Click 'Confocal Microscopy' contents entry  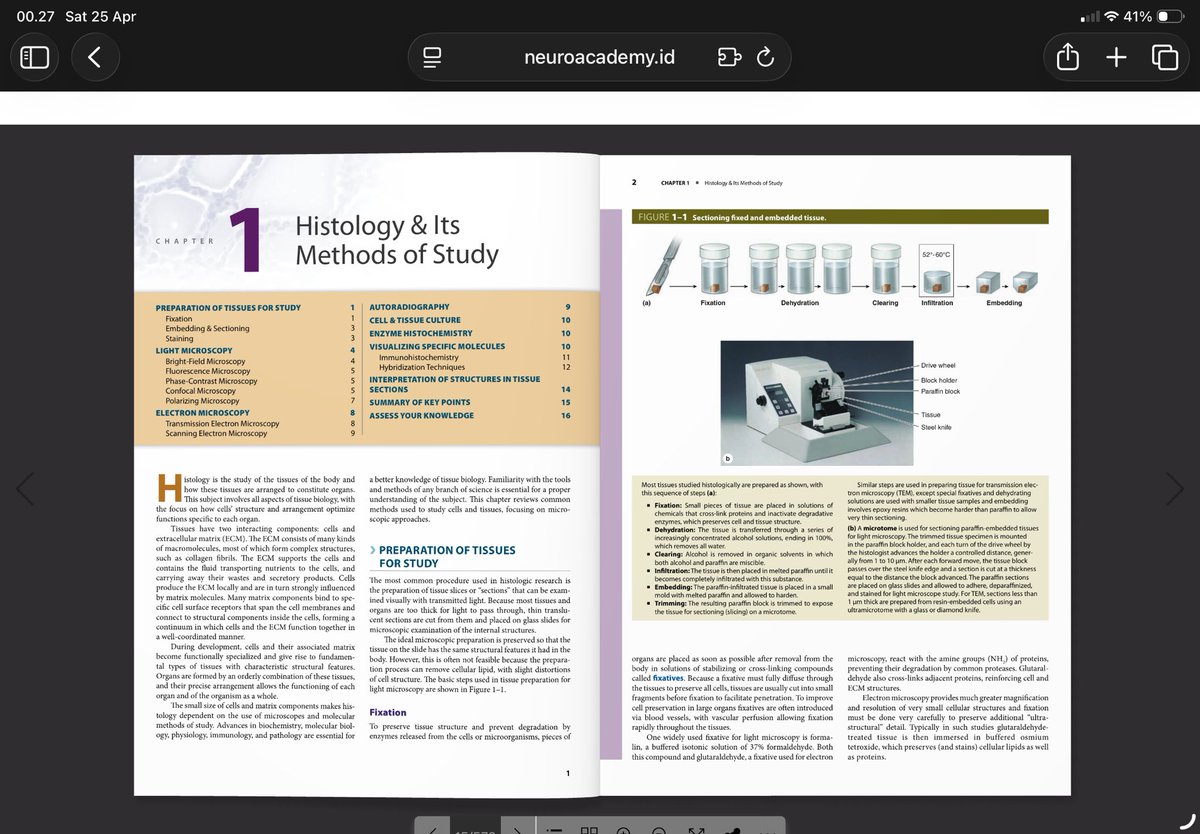[x=199, y=391]
